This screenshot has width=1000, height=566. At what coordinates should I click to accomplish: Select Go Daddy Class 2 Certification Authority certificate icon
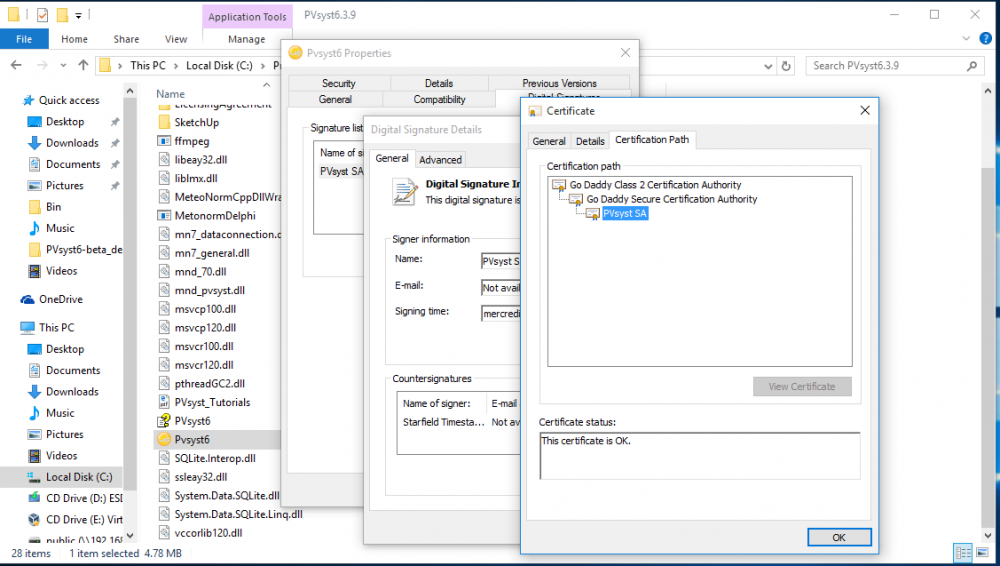[x=559, y=185]
